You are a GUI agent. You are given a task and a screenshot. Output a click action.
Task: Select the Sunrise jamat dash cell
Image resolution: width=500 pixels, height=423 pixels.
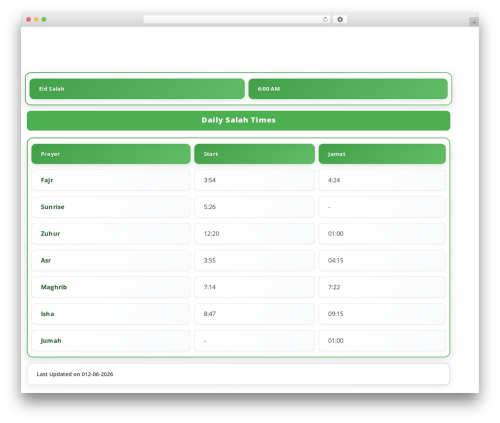tap(382, 207)
